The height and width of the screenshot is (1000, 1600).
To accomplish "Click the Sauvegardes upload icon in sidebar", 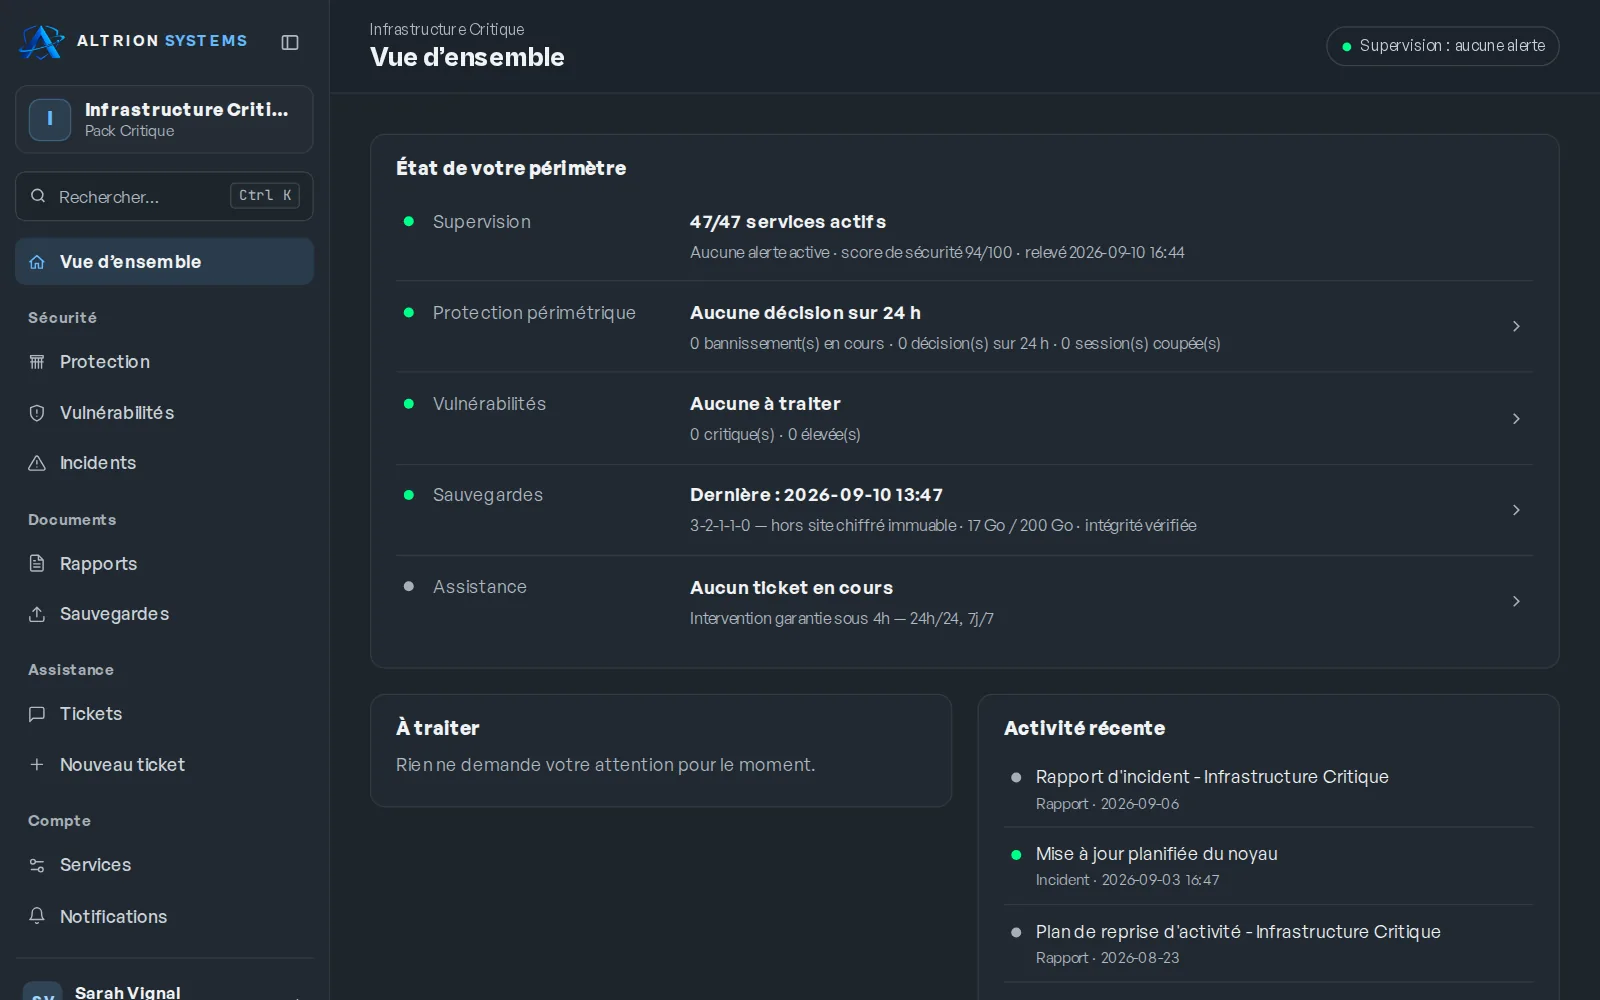I will point(37,614).
